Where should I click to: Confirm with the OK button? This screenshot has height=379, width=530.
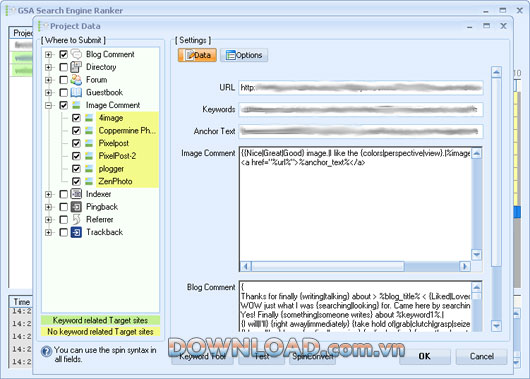pyautogui.click(x=425, y=356)
